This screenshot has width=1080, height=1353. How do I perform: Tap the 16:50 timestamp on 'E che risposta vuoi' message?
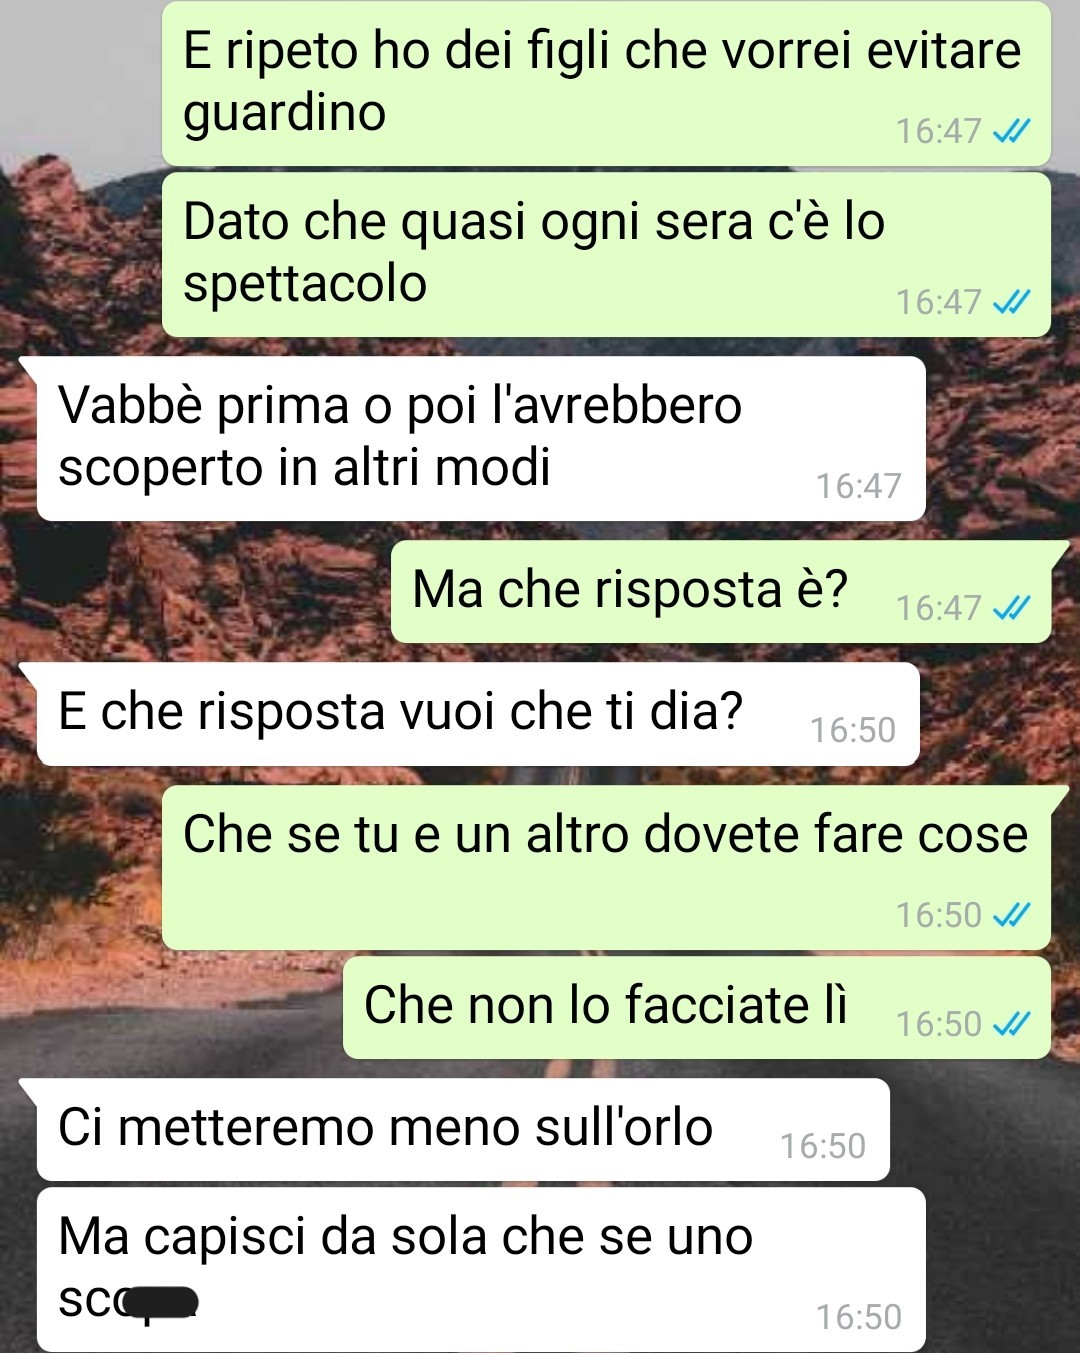[x=852, y=730]
